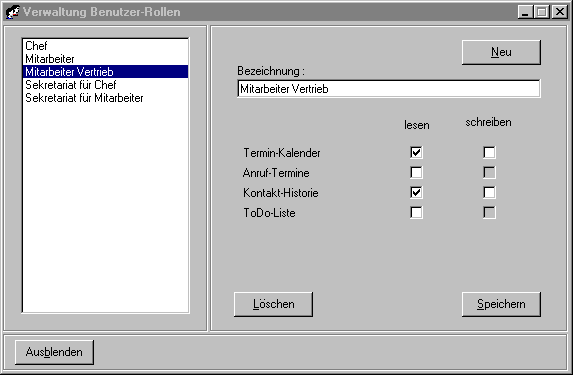Select the Chef role in list
This screenshot has height=375, width=573.
point(105,46)
